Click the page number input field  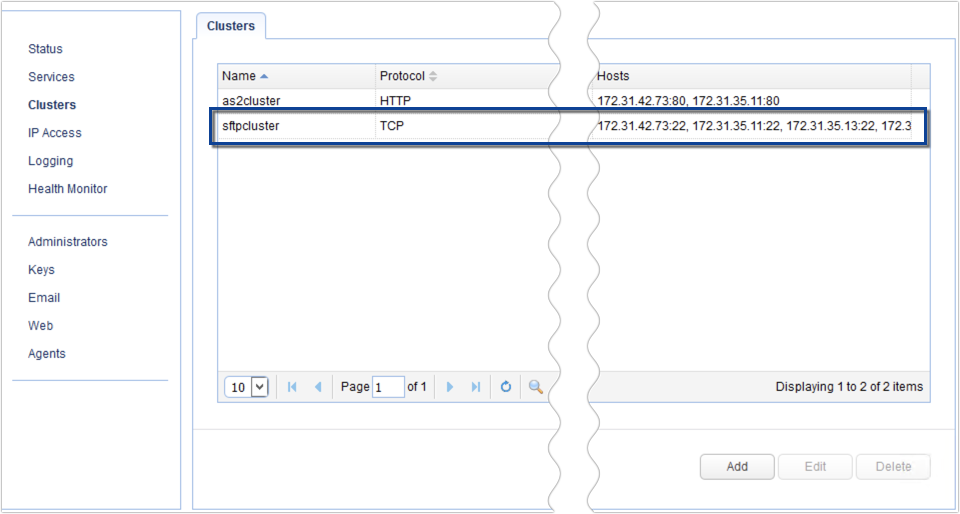[388, 387]
